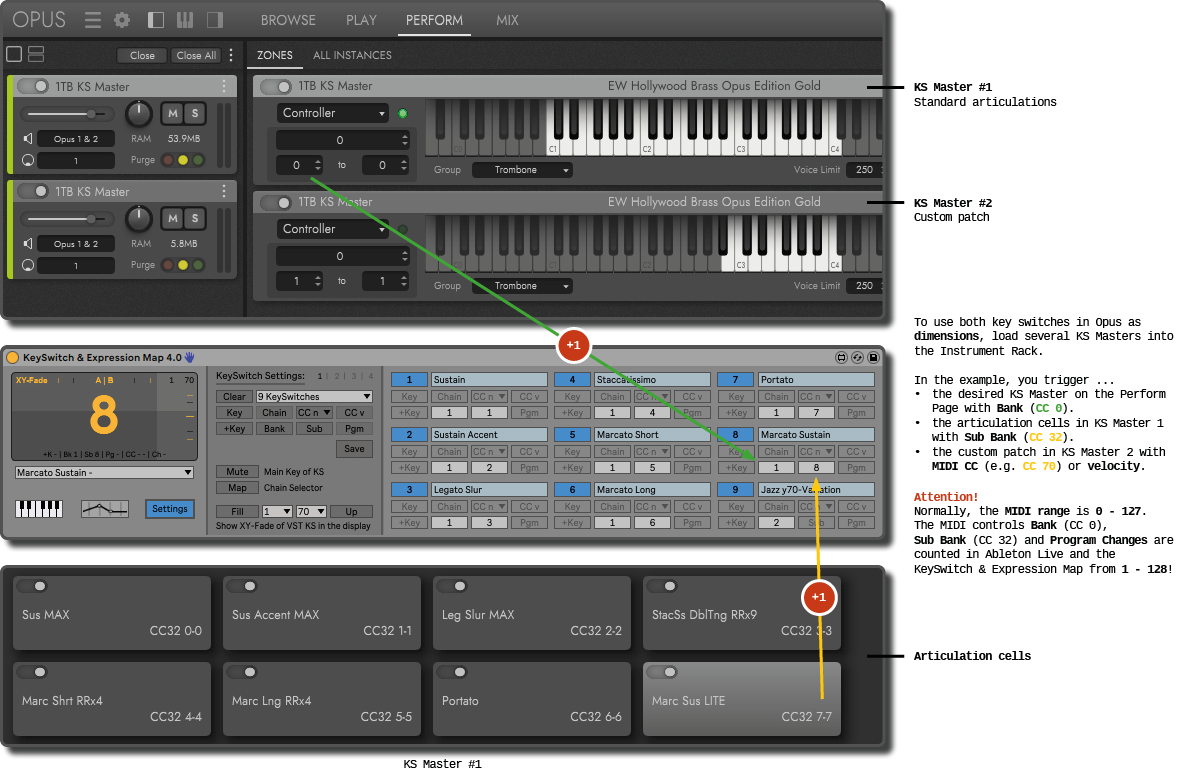Solo second rack KS Master with S

[195, 219]
